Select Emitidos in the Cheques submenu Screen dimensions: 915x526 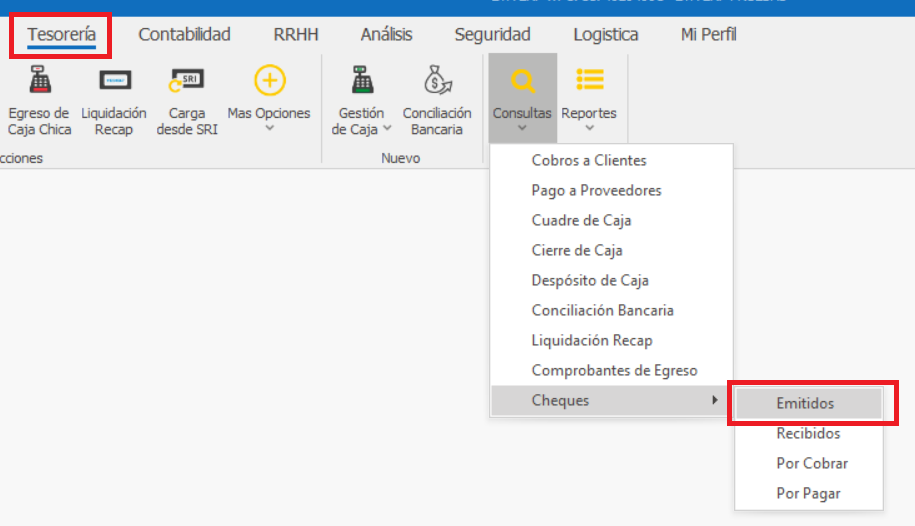coord(805,404)
